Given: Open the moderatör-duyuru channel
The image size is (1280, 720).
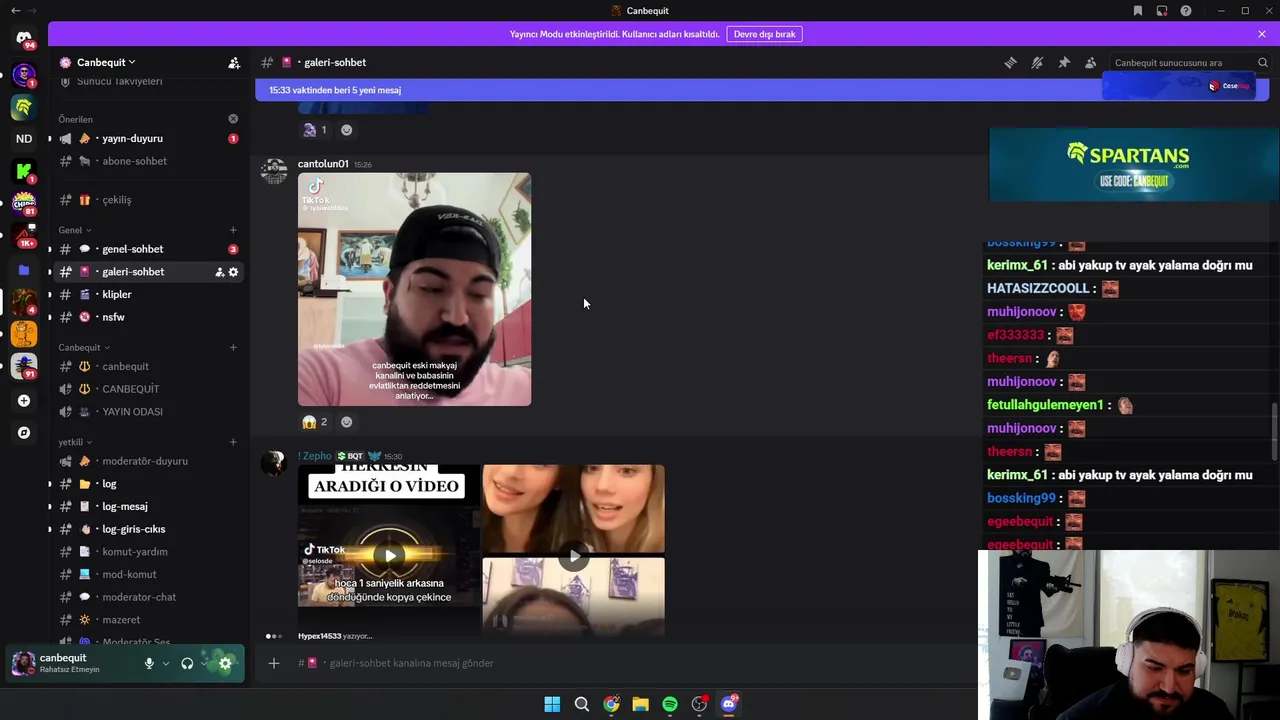Looking at the screenshot, I should tap(148, 461).
